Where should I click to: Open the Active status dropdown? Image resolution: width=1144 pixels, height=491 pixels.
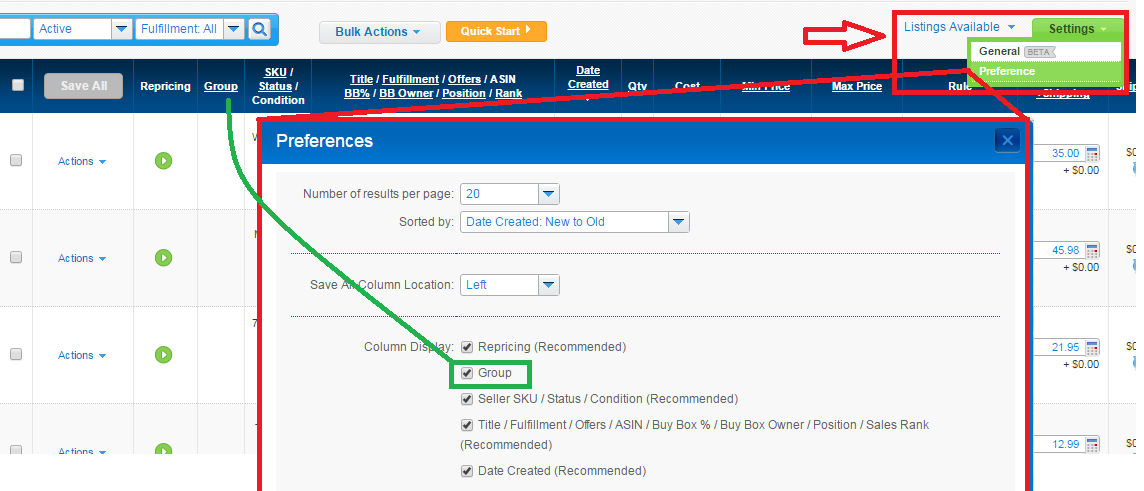tap(82, 29)
